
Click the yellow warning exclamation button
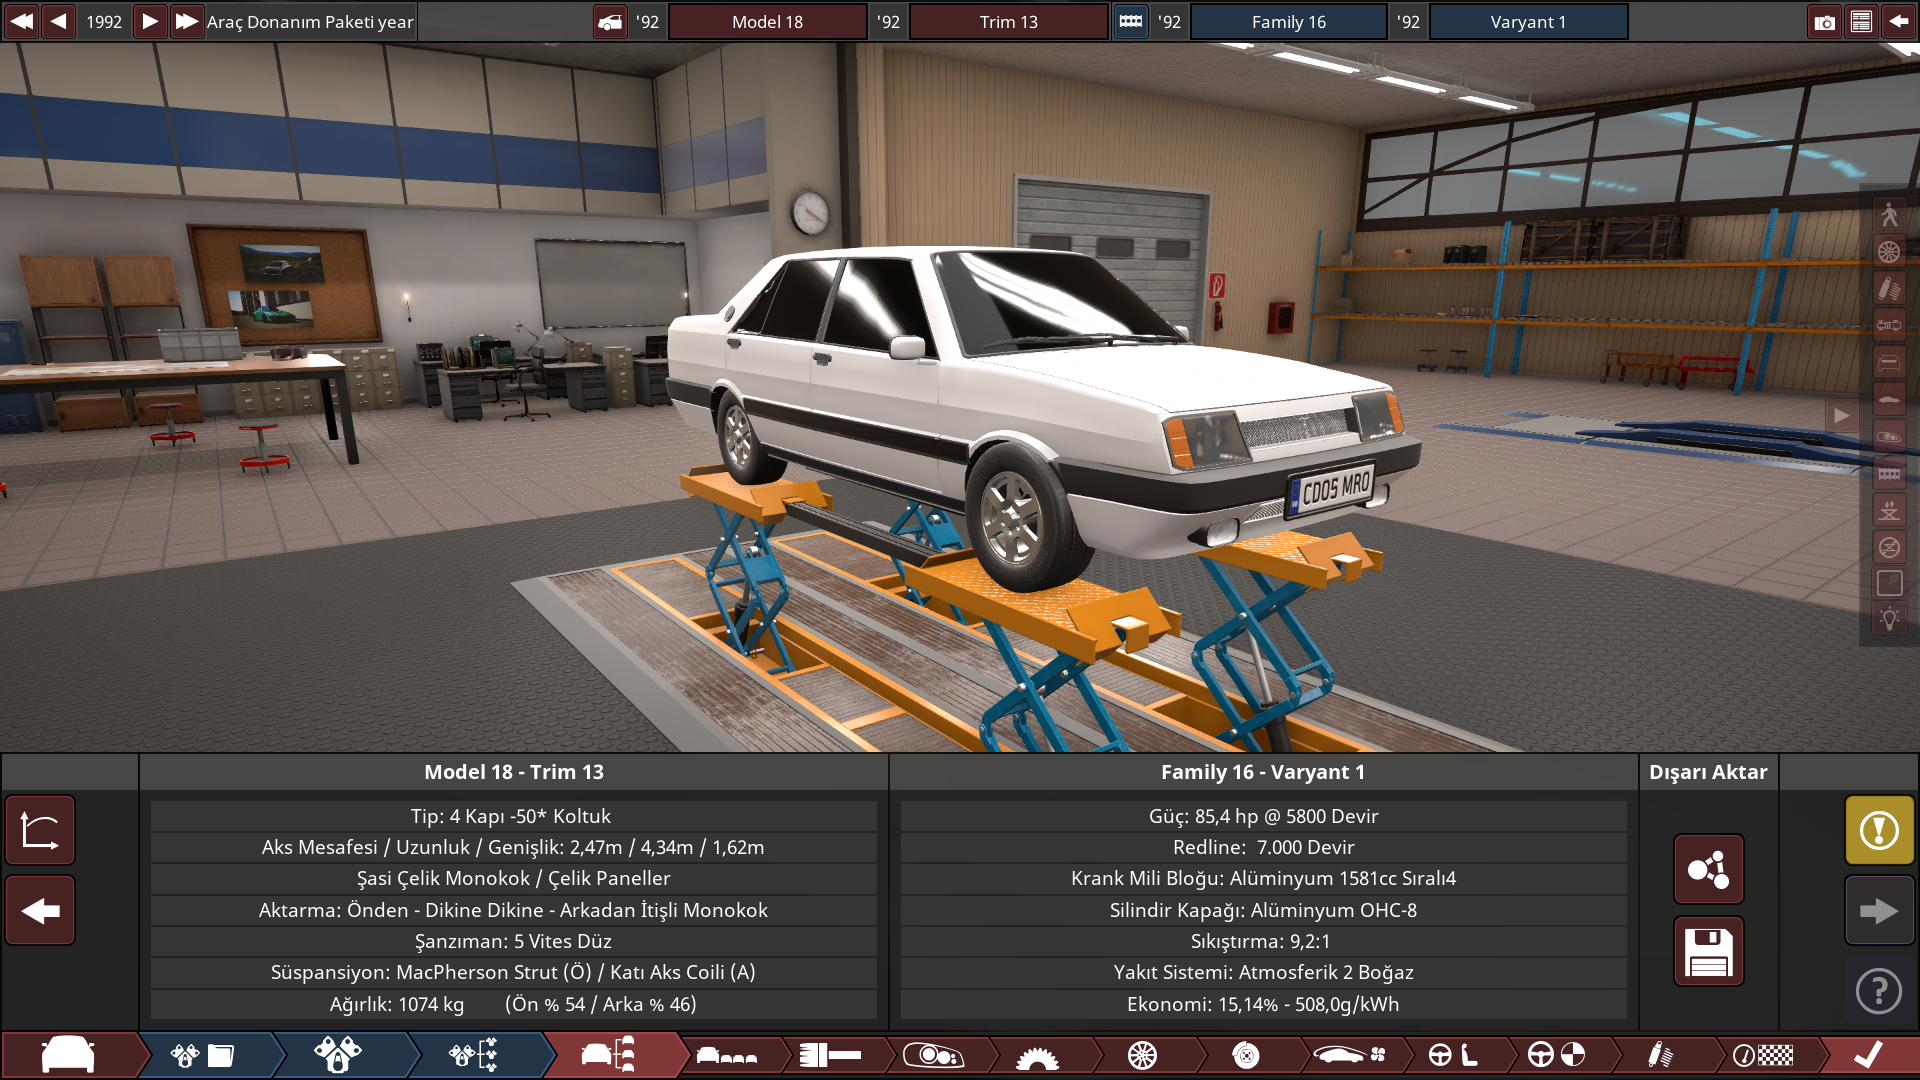pos(1879,830)
